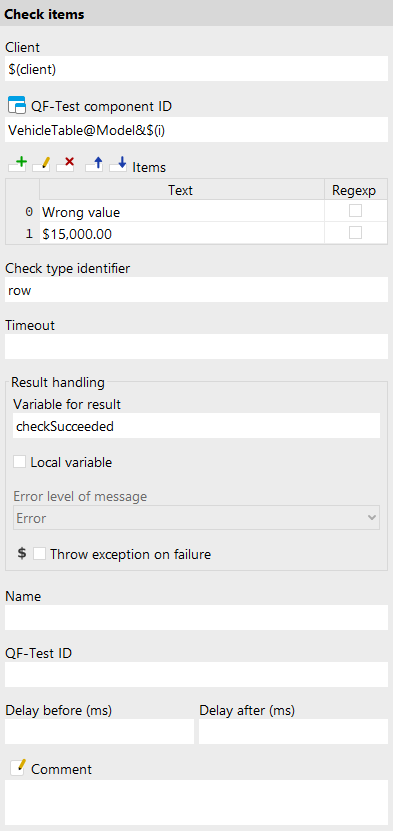Move item up with blue up arrow
Viewport: 393px width, 831px height.
click(x=94, y=166)
